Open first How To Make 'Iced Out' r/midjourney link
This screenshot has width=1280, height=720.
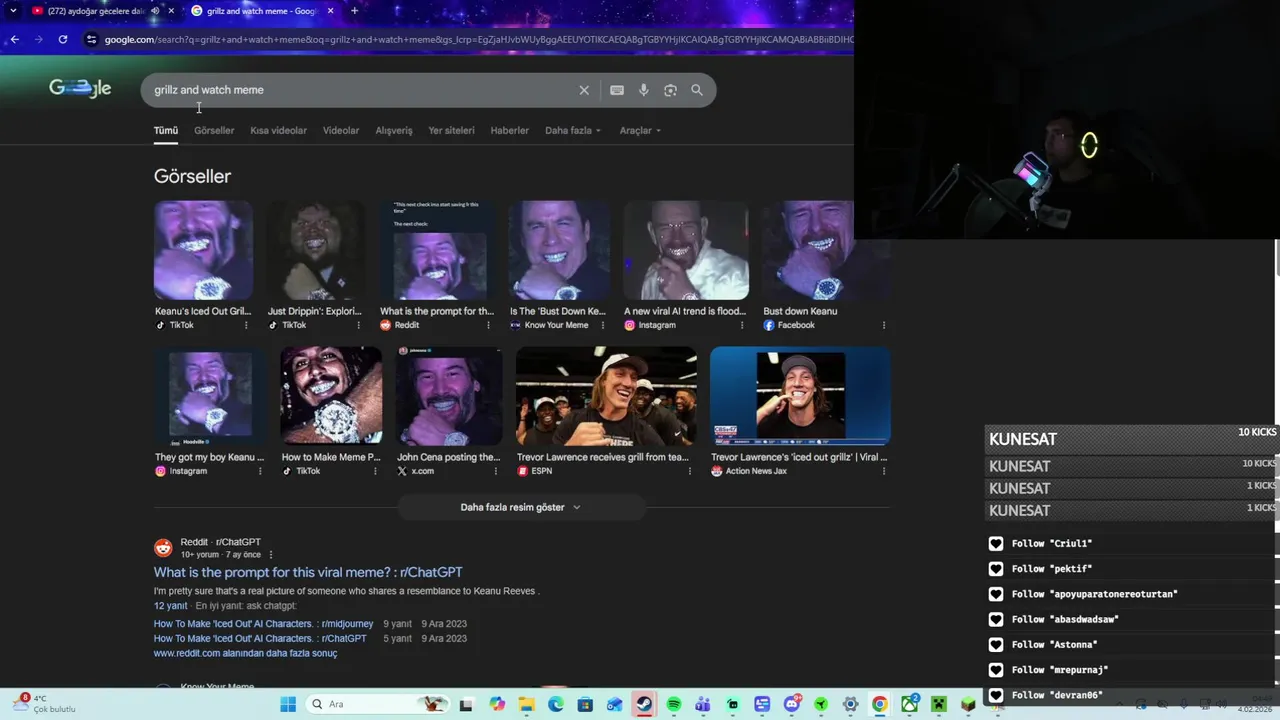coord(263,624)
